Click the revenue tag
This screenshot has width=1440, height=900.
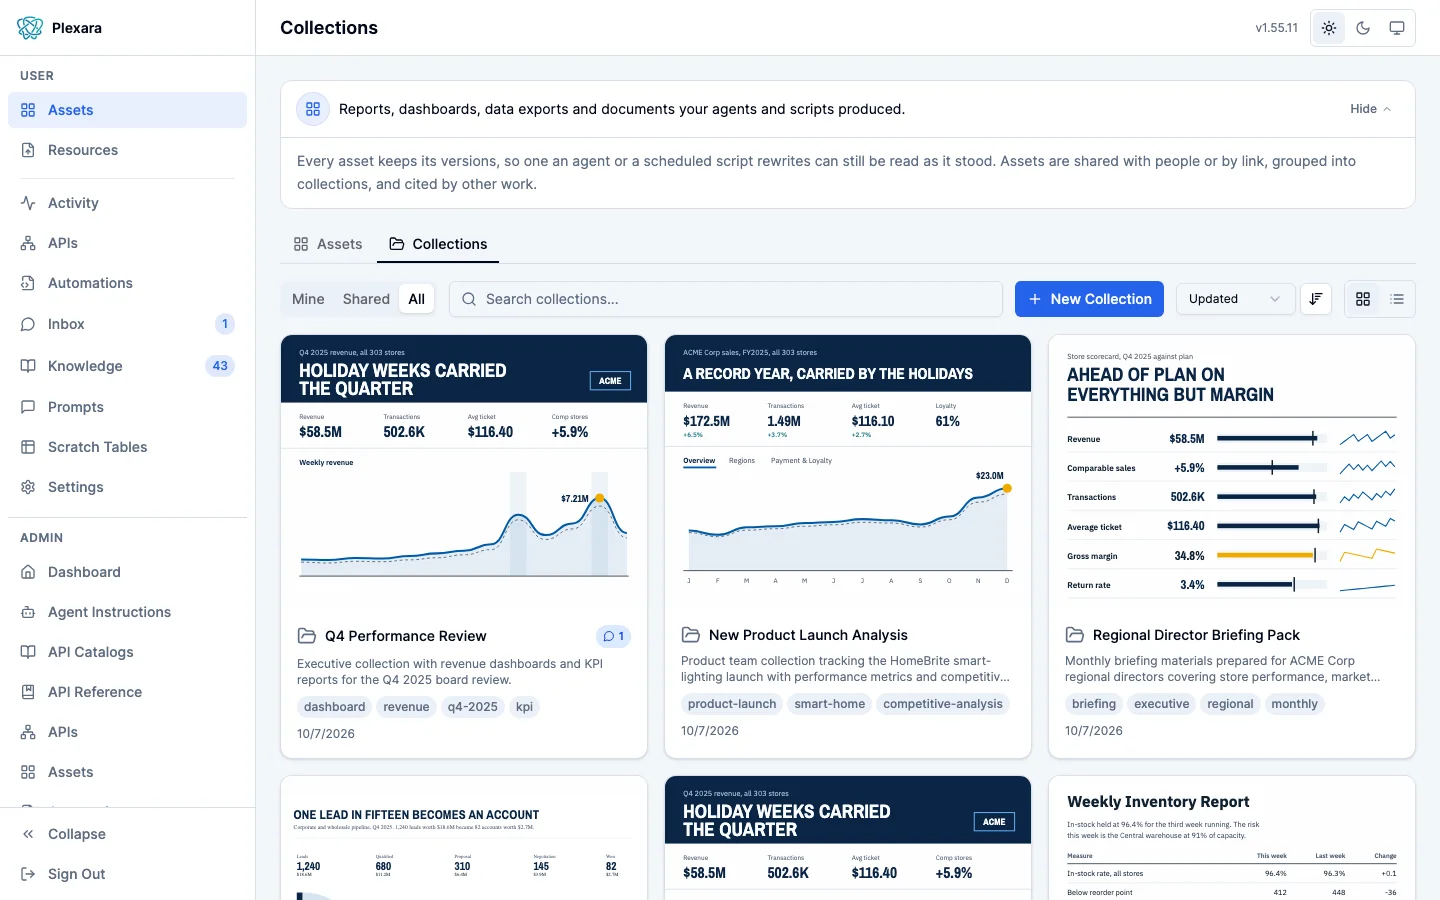406,707
